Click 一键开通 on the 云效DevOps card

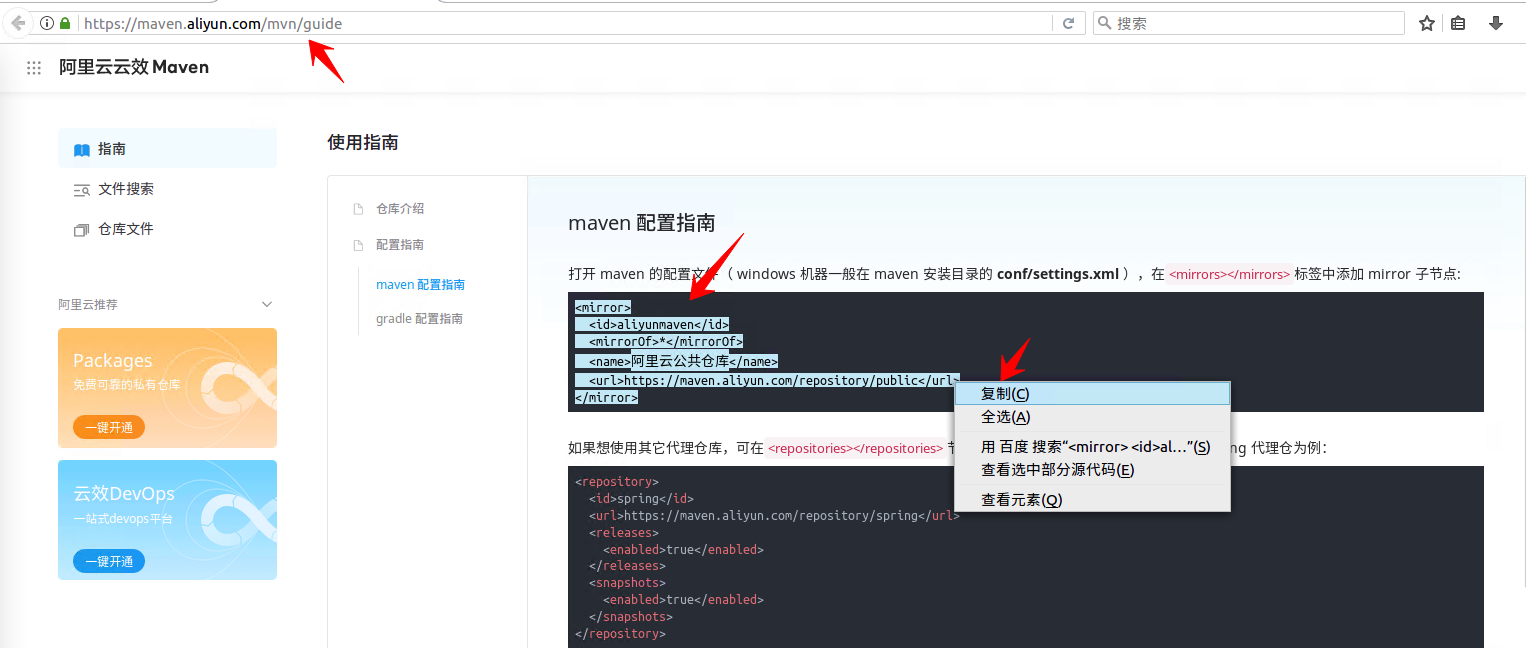click(x=109, y=561)
